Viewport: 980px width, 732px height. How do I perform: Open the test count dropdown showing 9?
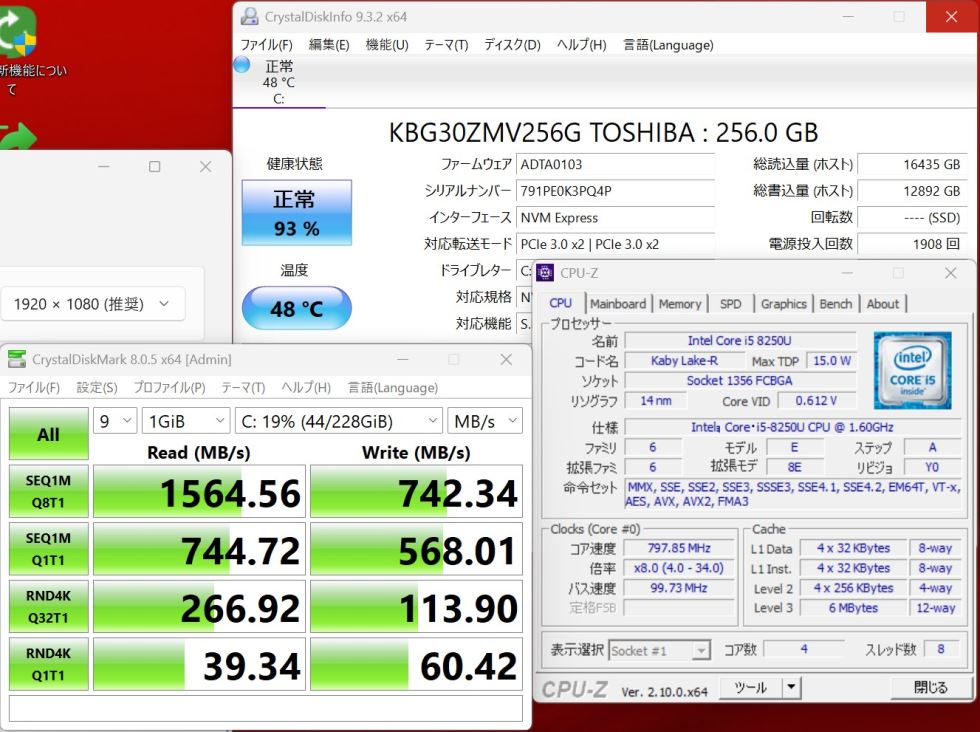point(115,421)
